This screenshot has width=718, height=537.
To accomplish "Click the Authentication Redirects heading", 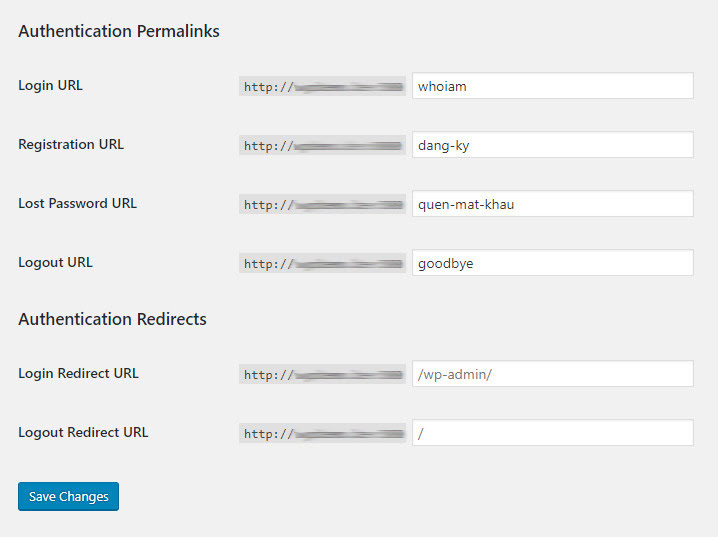I will coord(112,319).
